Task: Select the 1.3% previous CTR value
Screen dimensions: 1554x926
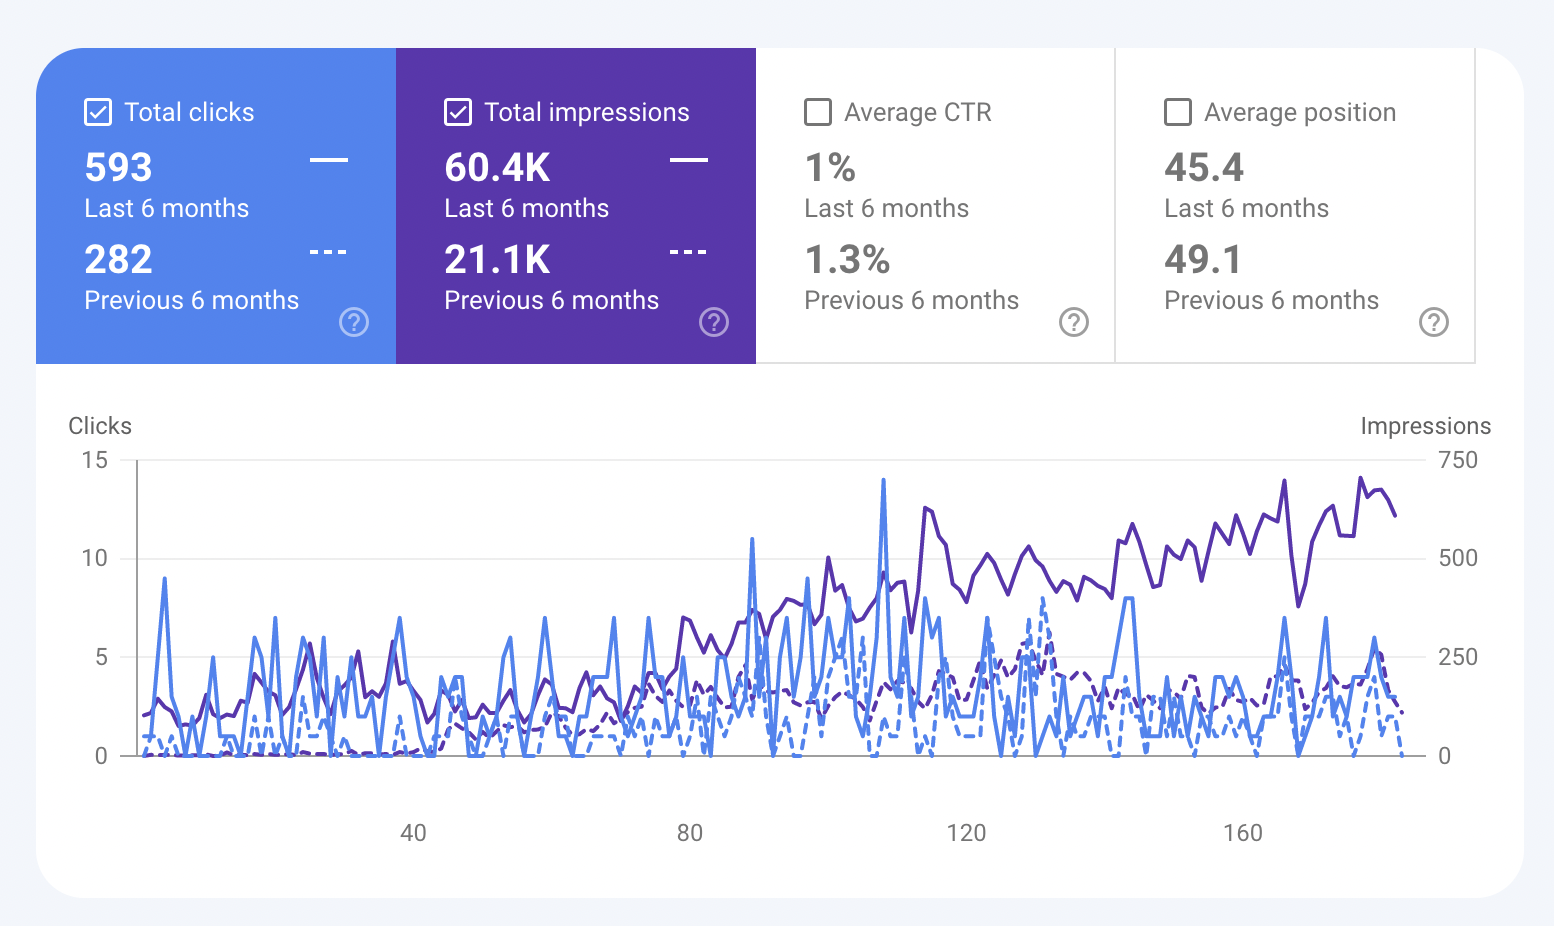Action: (x=848, y=260)
